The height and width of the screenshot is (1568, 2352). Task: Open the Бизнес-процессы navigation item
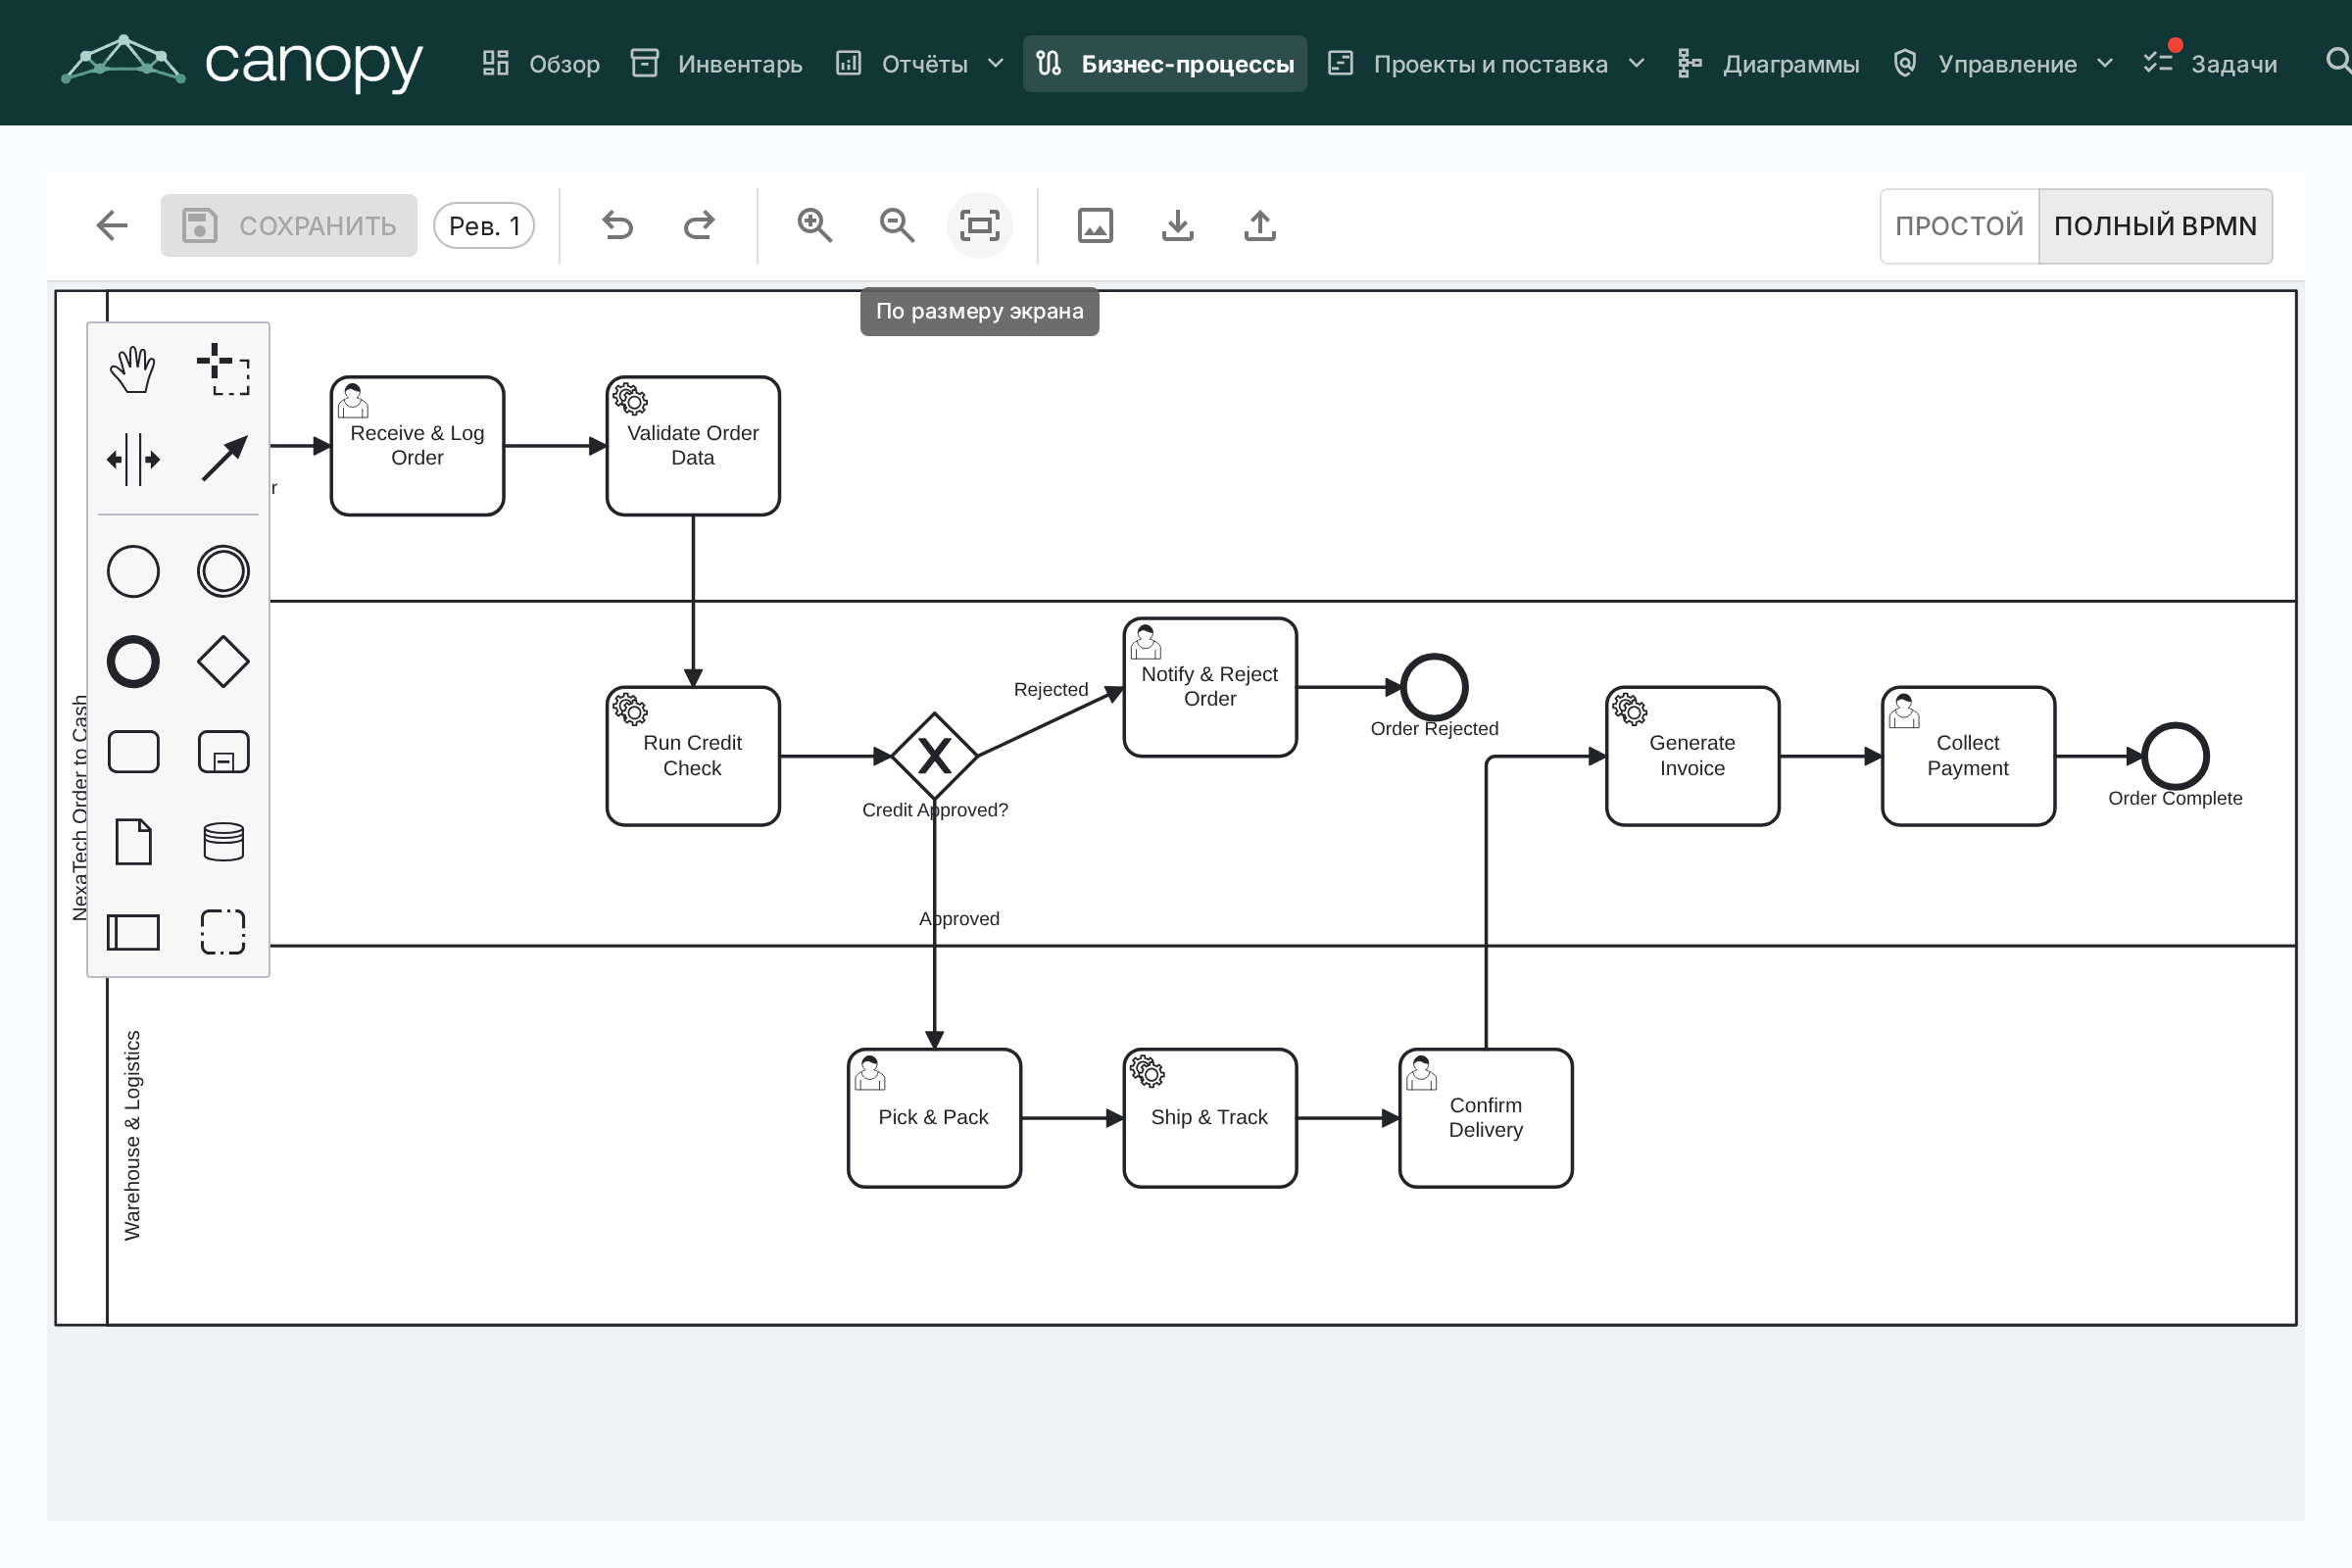click(x=1165, y=64)
